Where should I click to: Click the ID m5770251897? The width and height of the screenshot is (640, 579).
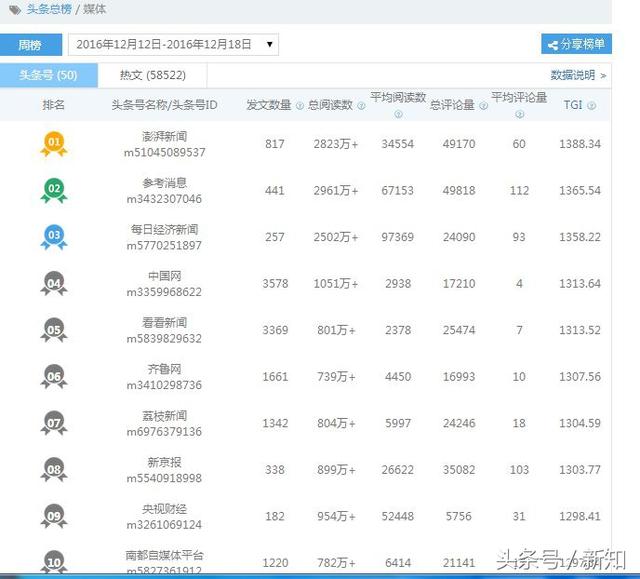[x=164, y=245]
